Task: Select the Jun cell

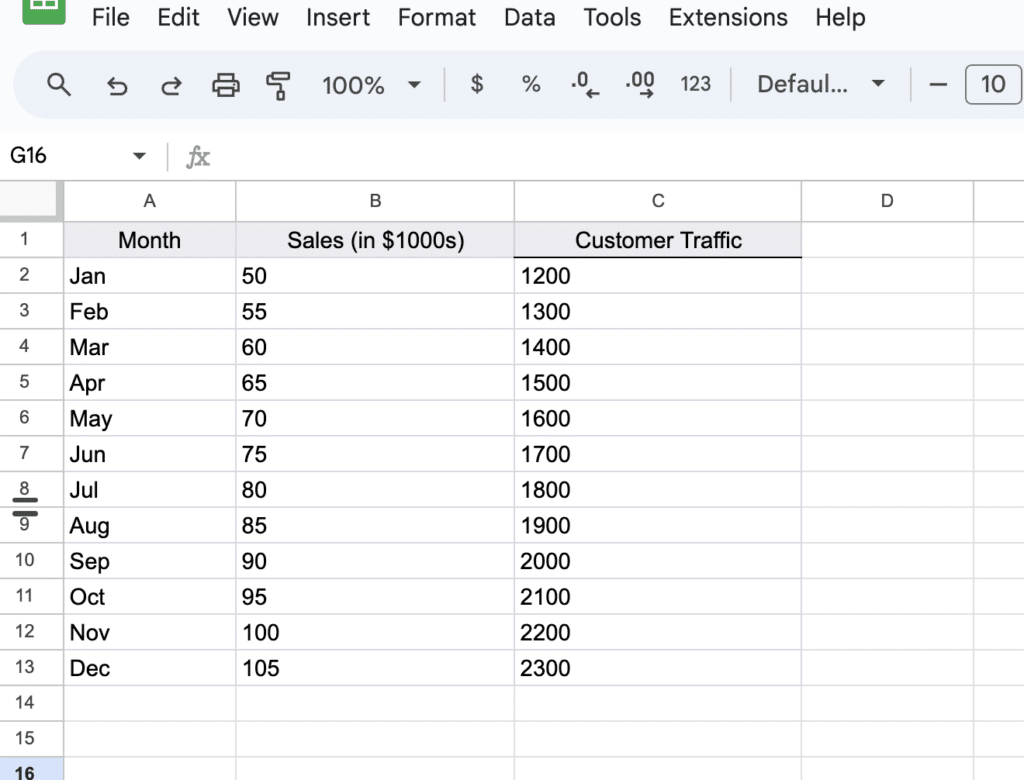Action: click(x=150, y=454)
